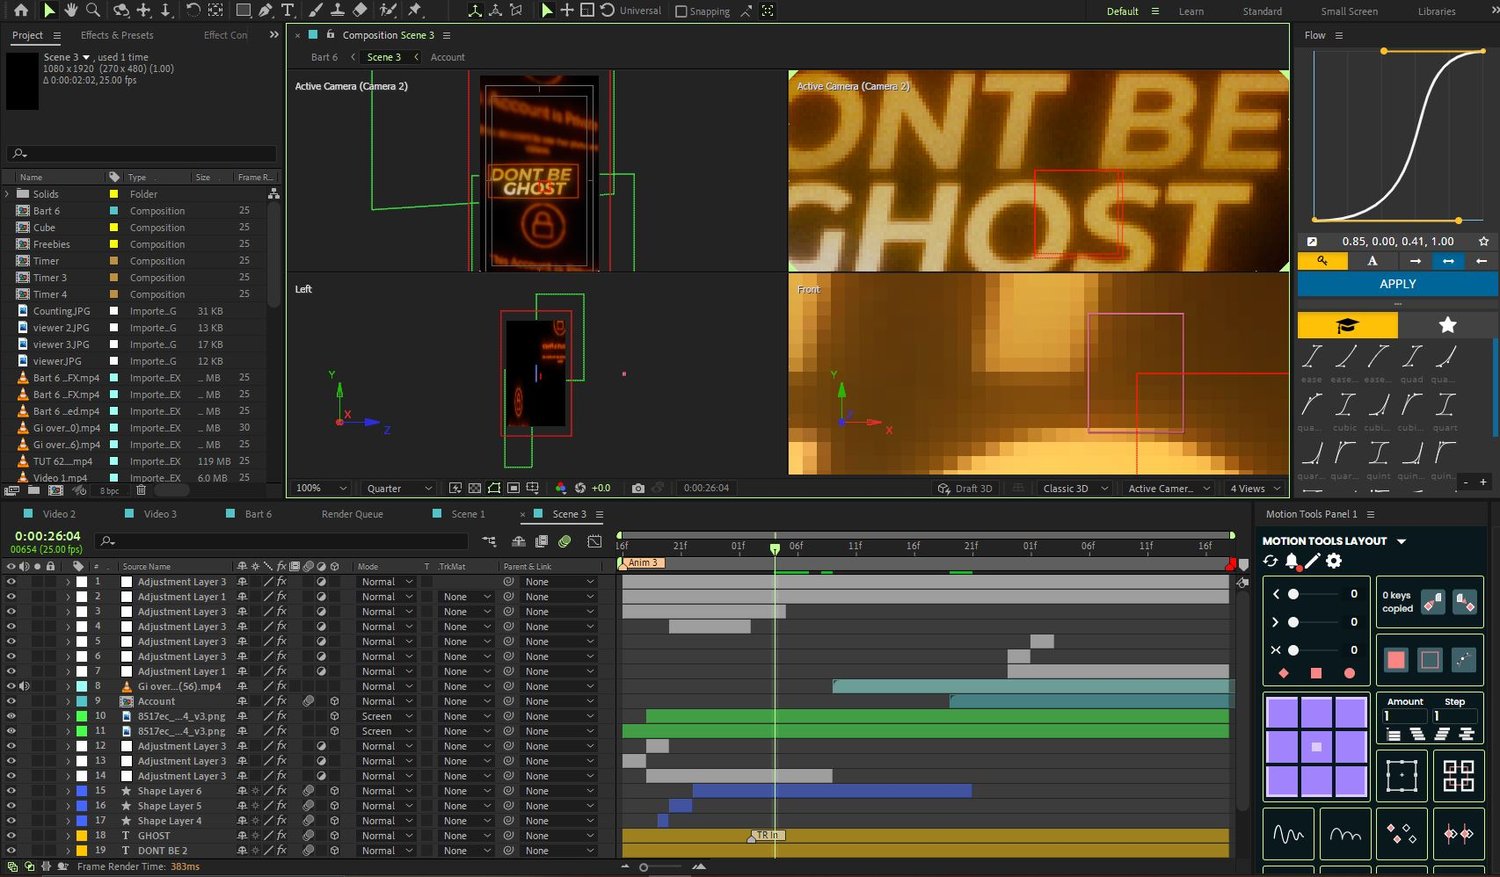Select the Puppet Pin tool
The width and height of the screenshot is (1500, 877).
415,10
